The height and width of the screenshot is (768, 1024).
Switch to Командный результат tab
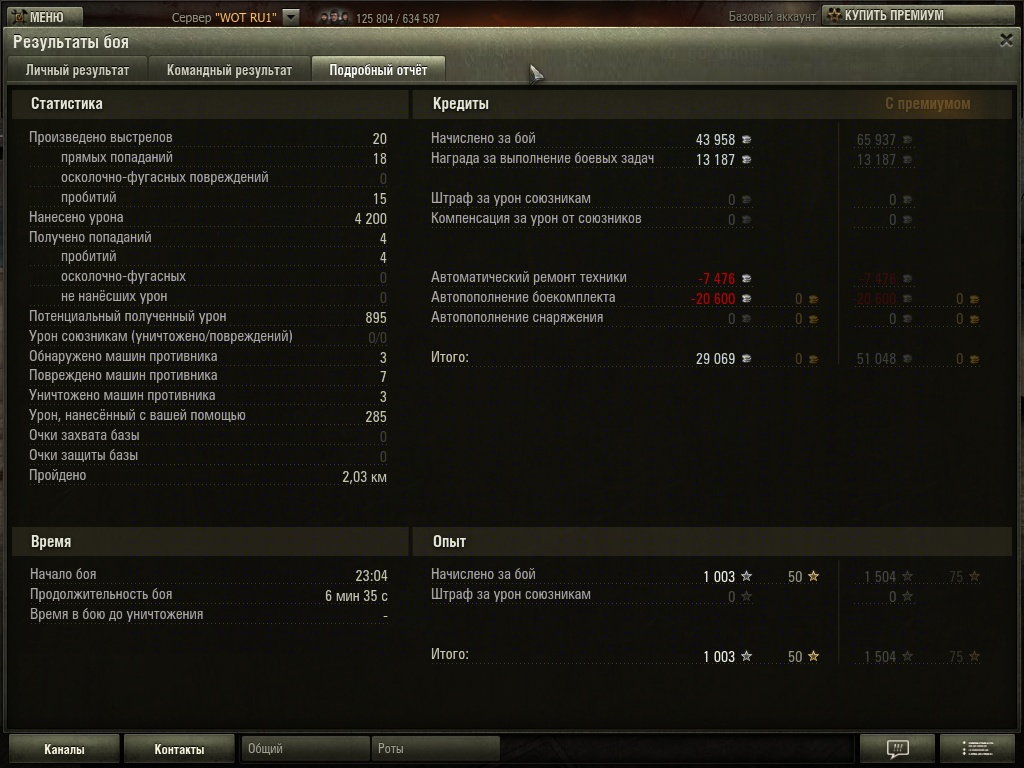229,70
